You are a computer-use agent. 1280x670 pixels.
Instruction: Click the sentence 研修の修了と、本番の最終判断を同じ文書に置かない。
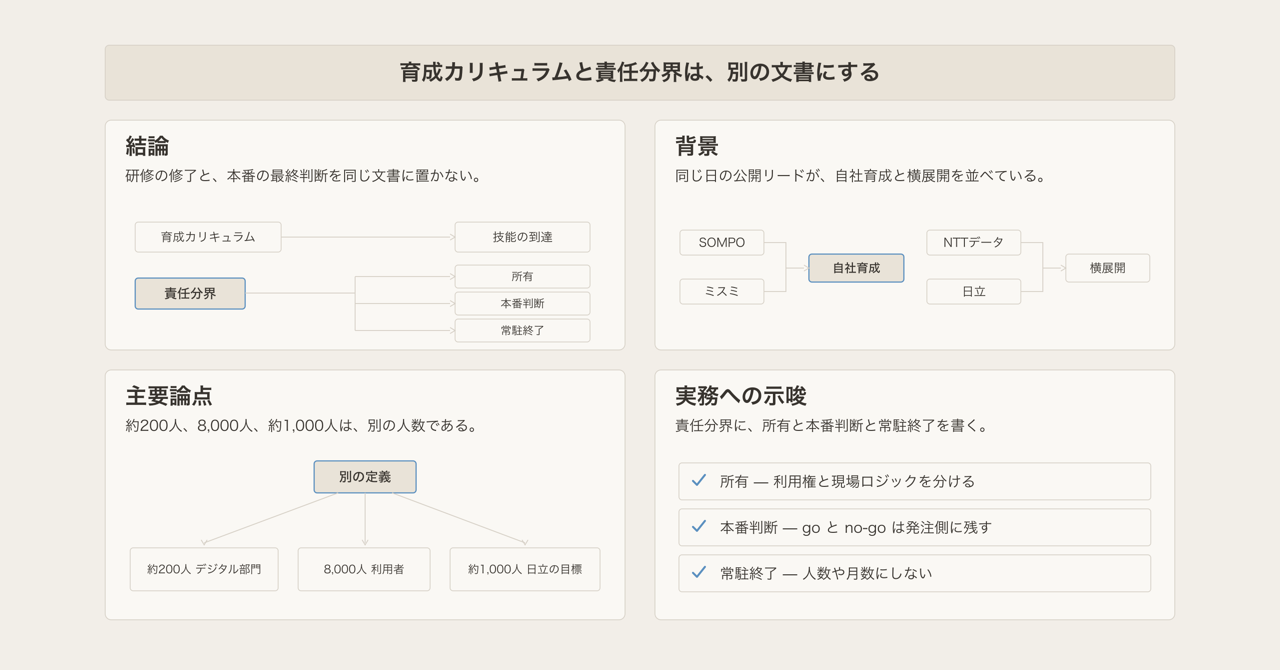[x=305, y=176]
